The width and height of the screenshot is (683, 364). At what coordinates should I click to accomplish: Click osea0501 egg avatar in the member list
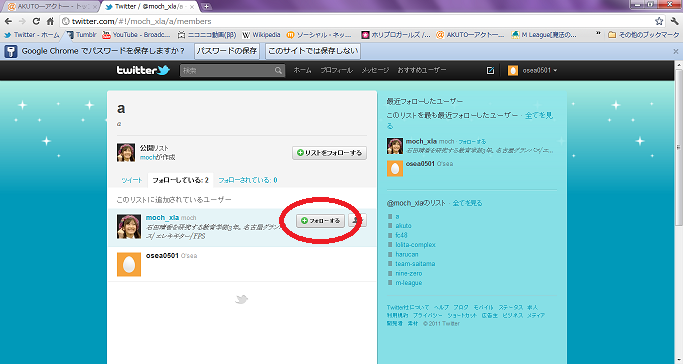pyautogui.click(x=129, y=264)
